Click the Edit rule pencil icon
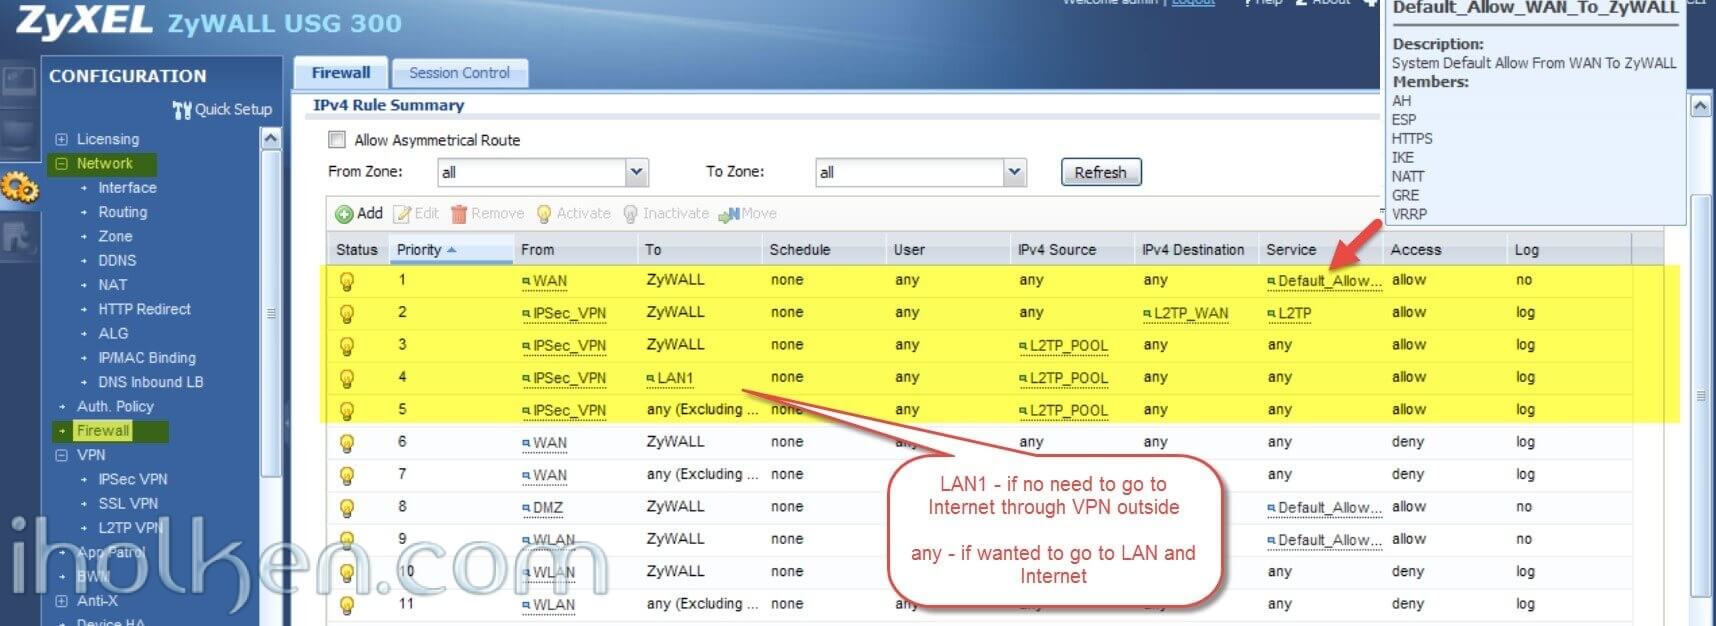The height and width of the screenshot is (626, 1716). [x=402, y=214]
